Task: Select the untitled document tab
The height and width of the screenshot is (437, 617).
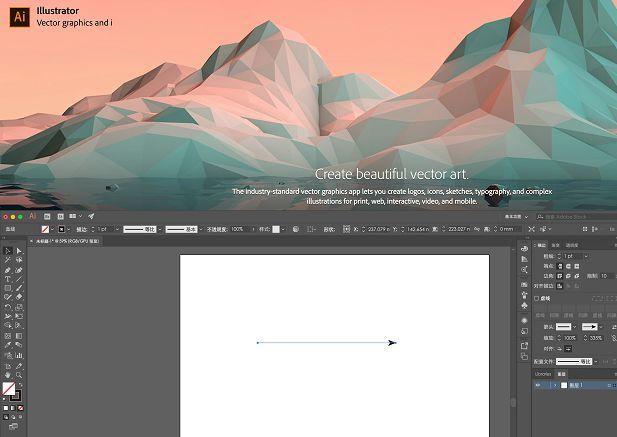Action: click(65, 241)
